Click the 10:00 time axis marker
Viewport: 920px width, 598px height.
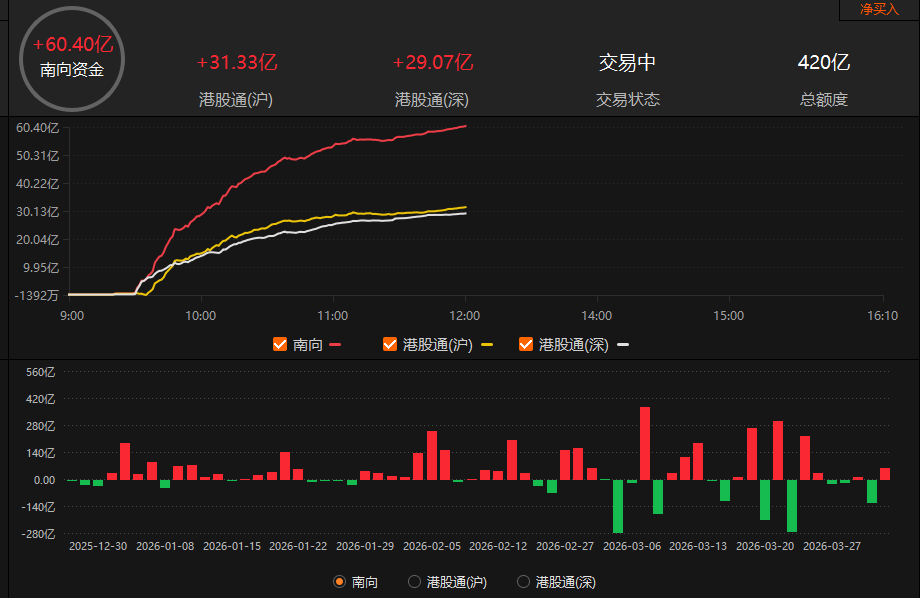pyautogui.click(x=201, y=315)
